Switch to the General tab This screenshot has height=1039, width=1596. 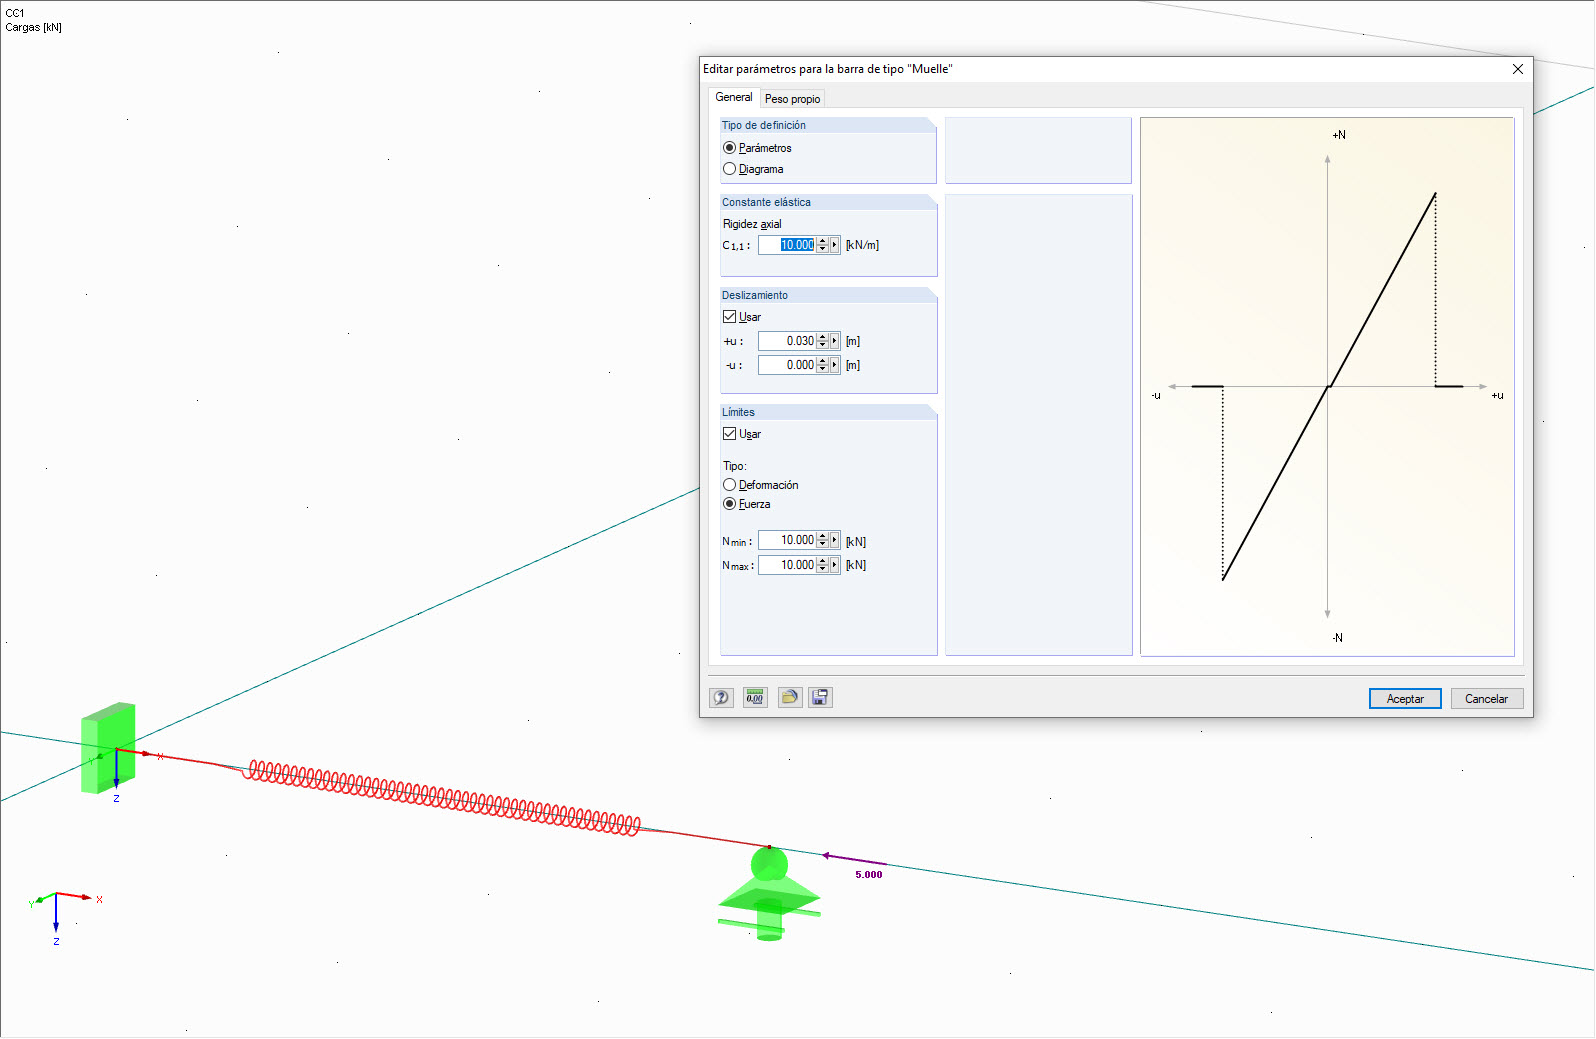[734, 97]
